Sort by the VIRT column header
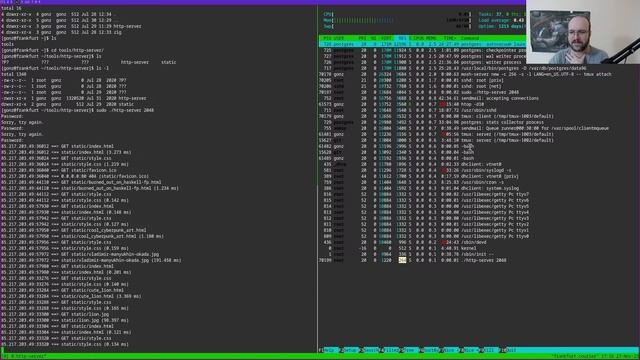Screen dimensions: 640x360 (x=386, y=38)
